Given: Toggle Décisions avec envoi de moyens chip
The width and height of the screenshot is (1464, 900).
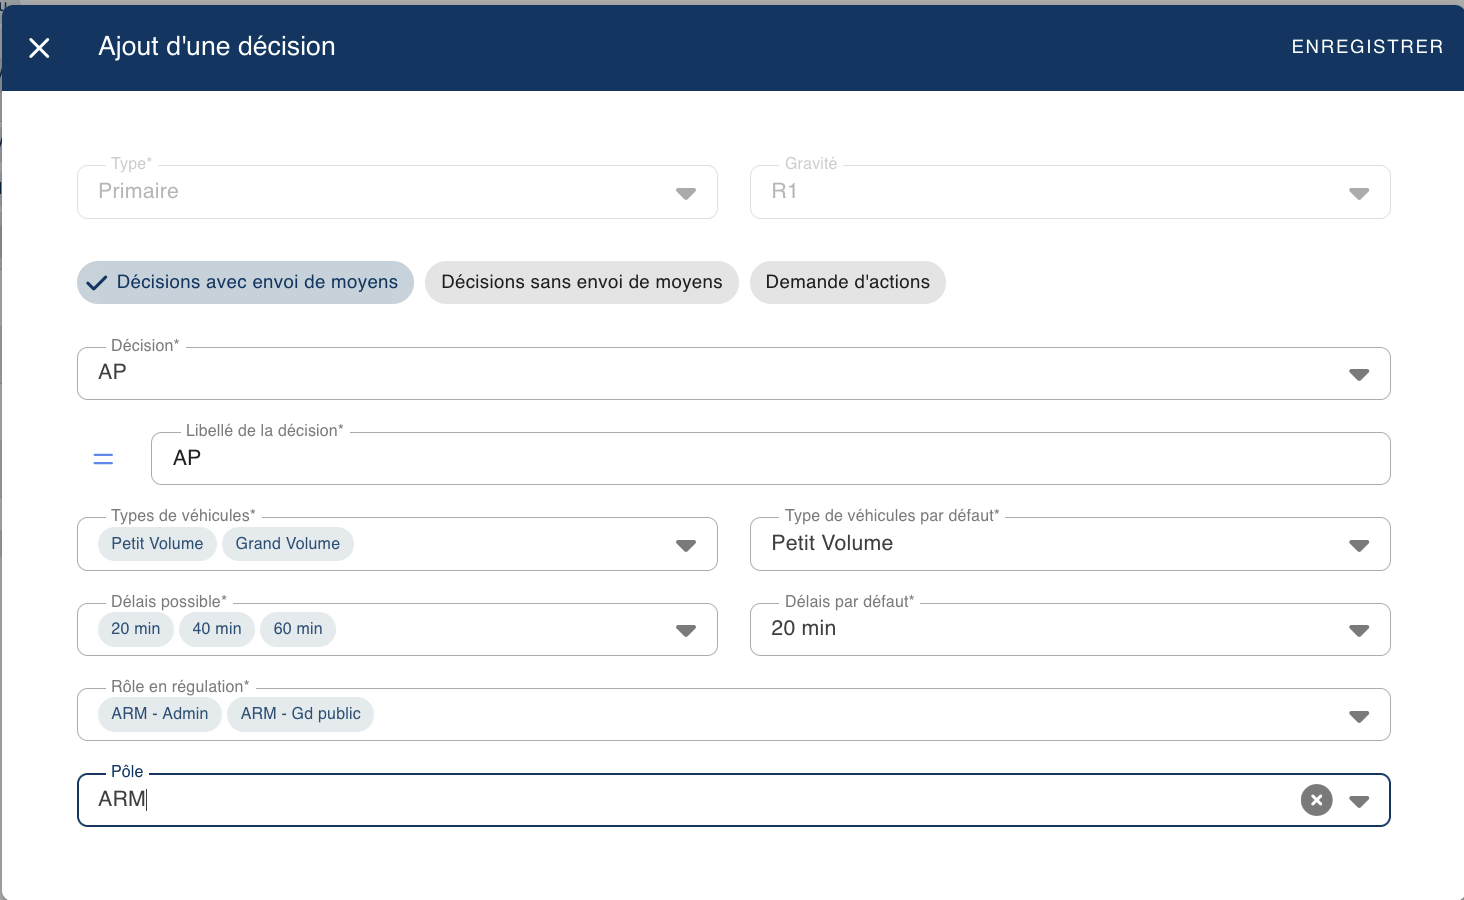Looking at the screenshot, I should [245, 283].
